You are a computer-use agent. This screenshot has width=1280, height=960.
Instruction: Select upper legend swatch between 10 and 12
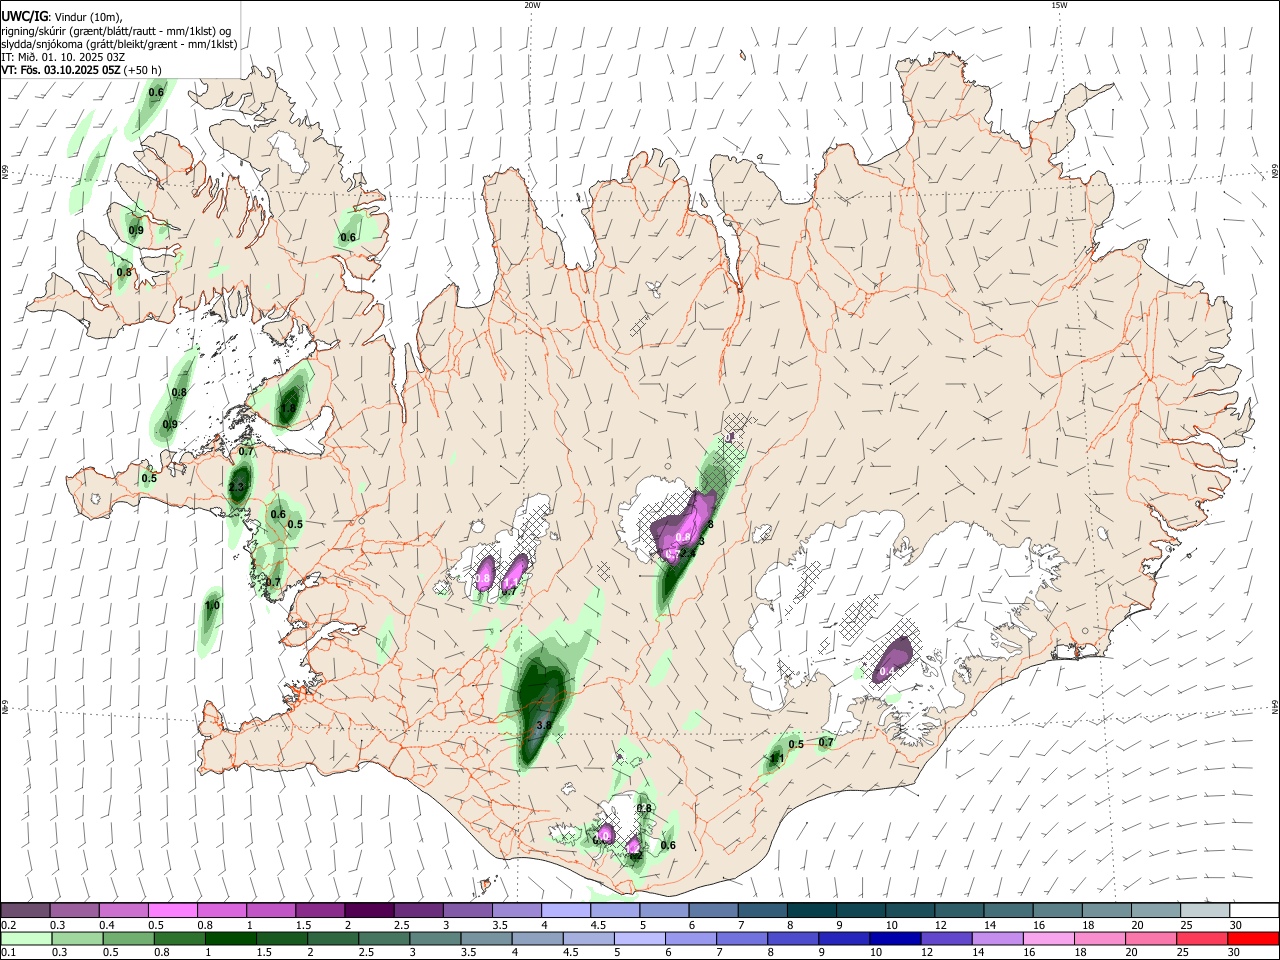[x=909, y=910]
